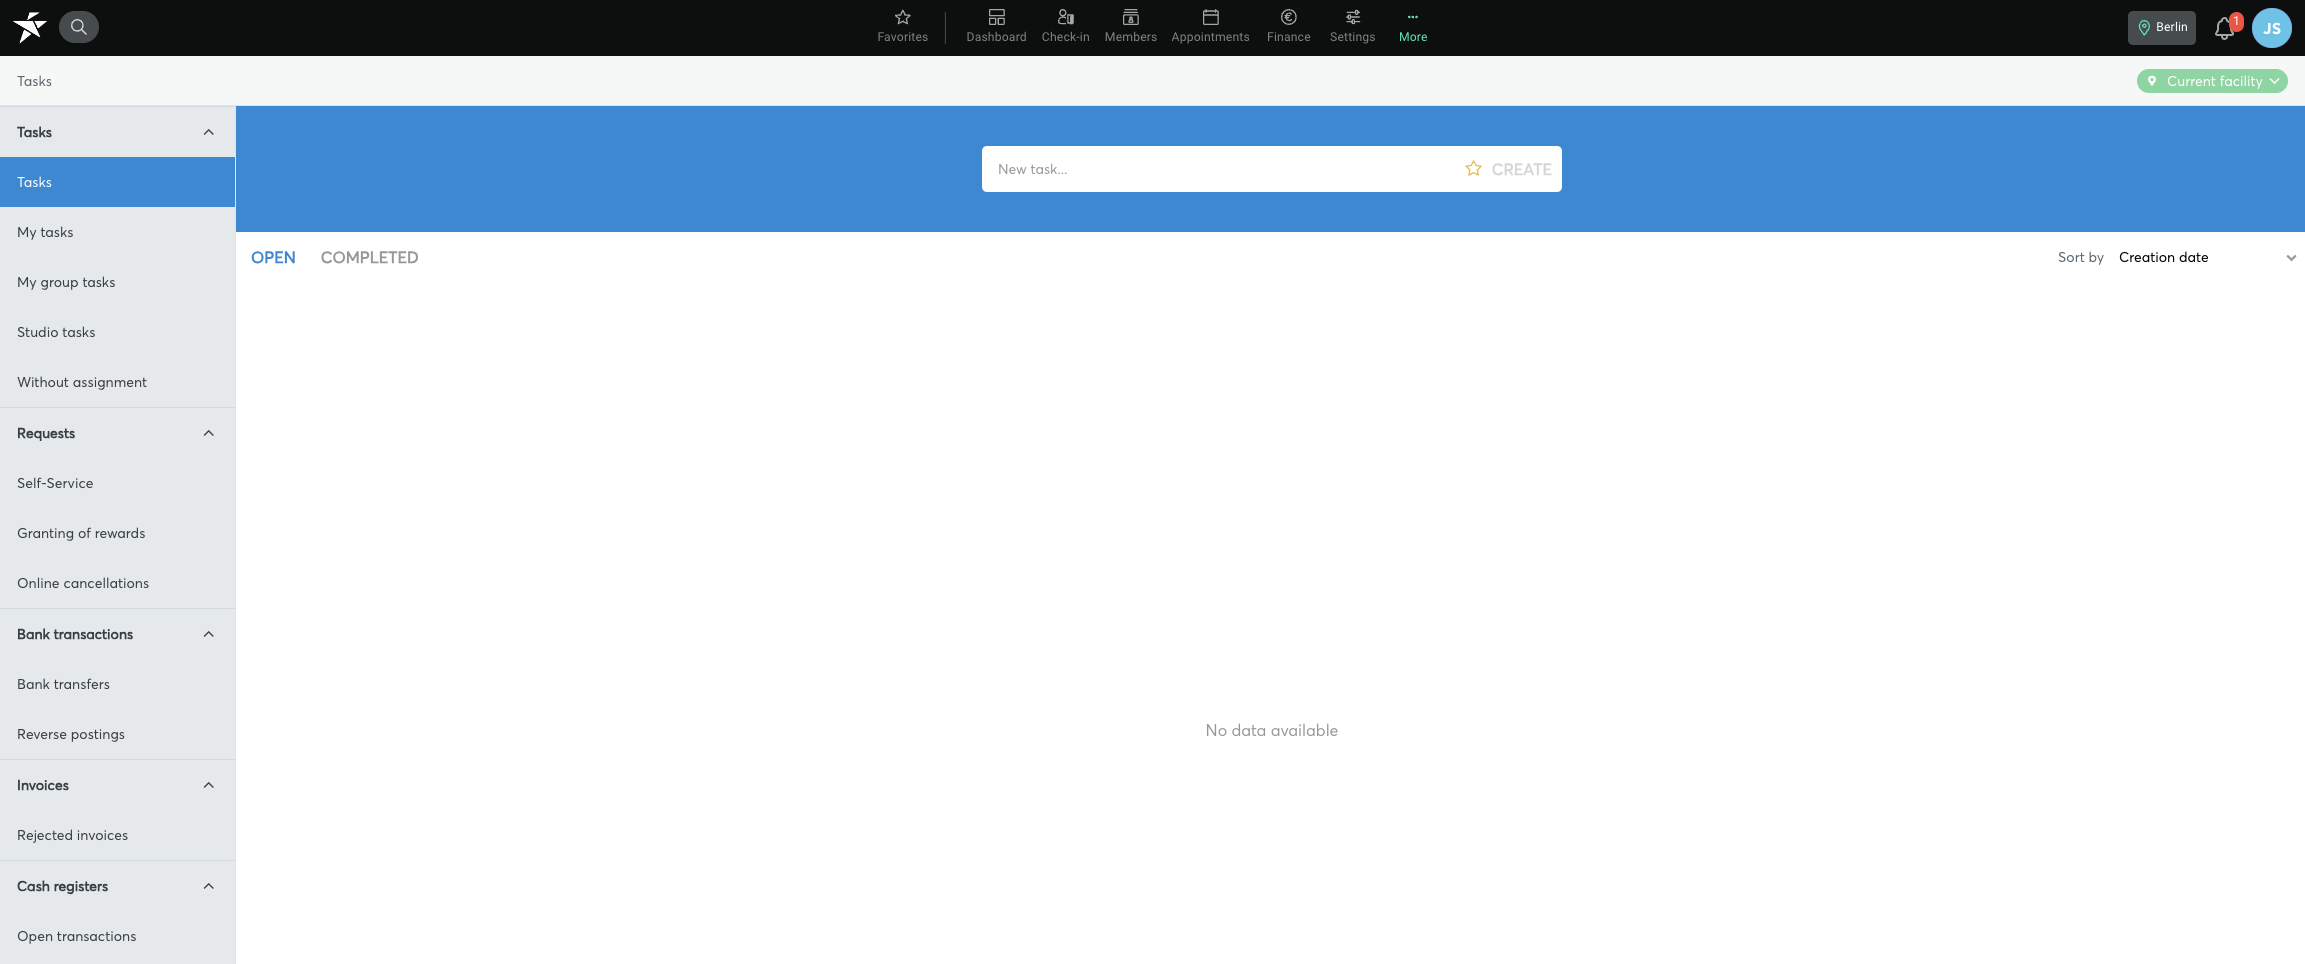2305x964 pixels.
Task: Open the global search magnifier
Action: [79, 27]
